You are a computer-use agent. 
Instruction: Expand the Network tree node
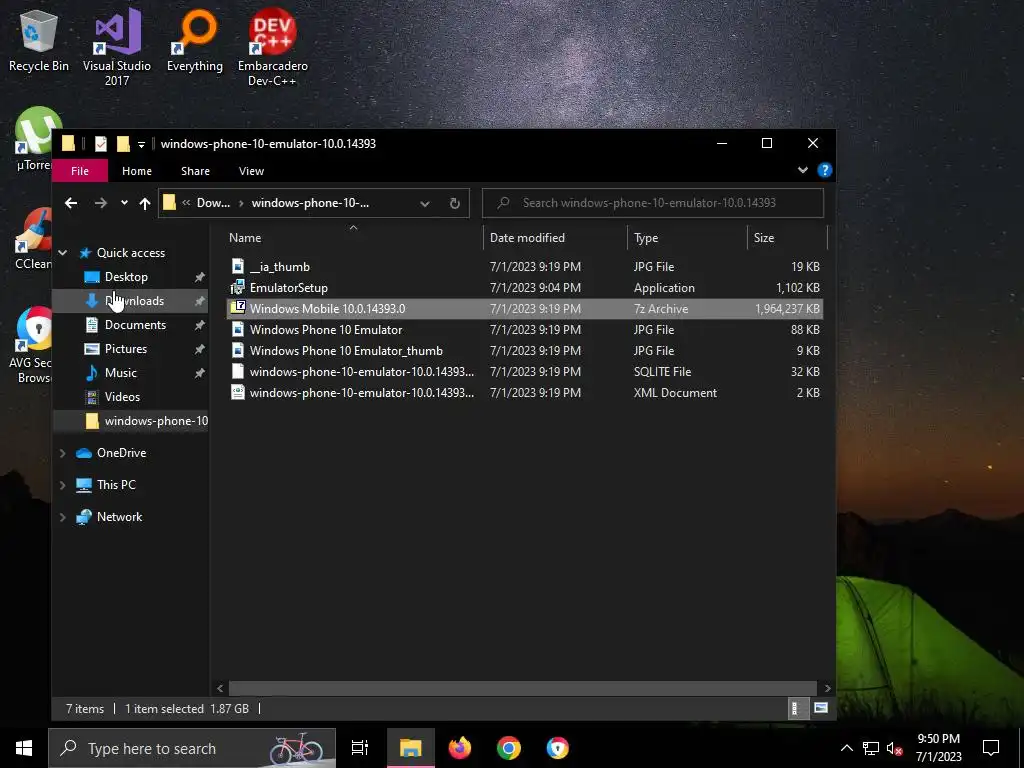pos(63,517)
